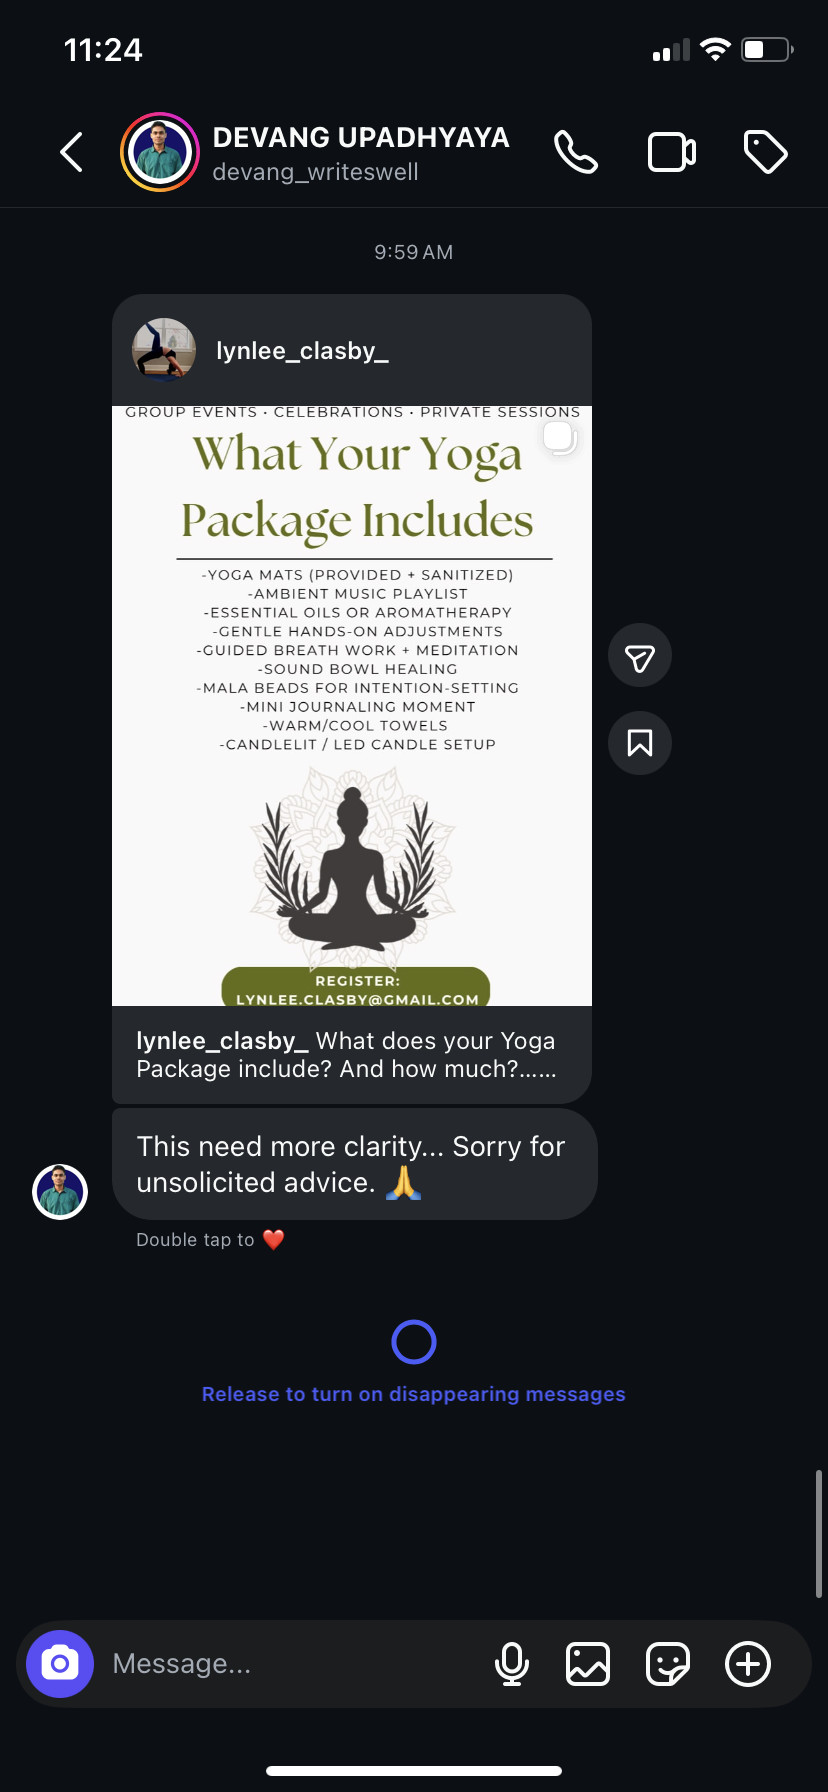Record a voice message with microphone icon
The image size is (828, 1792).
pyautogui.click(x=512, y=1664)
